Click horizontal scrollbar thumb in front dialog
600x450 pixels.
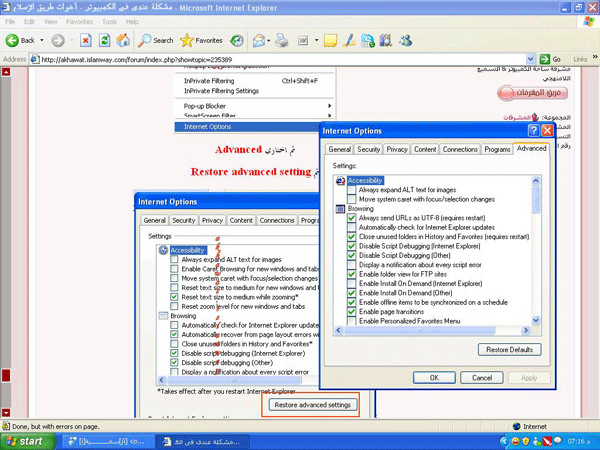point(419,330)
